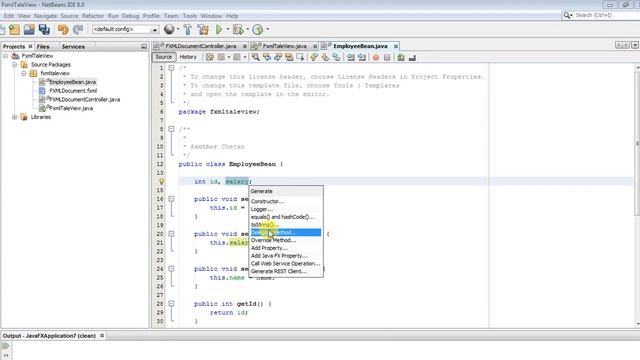Click Stop Macro Recording icon
The width and height of the screenshot is (640, 360).
(x=387, y=58)
